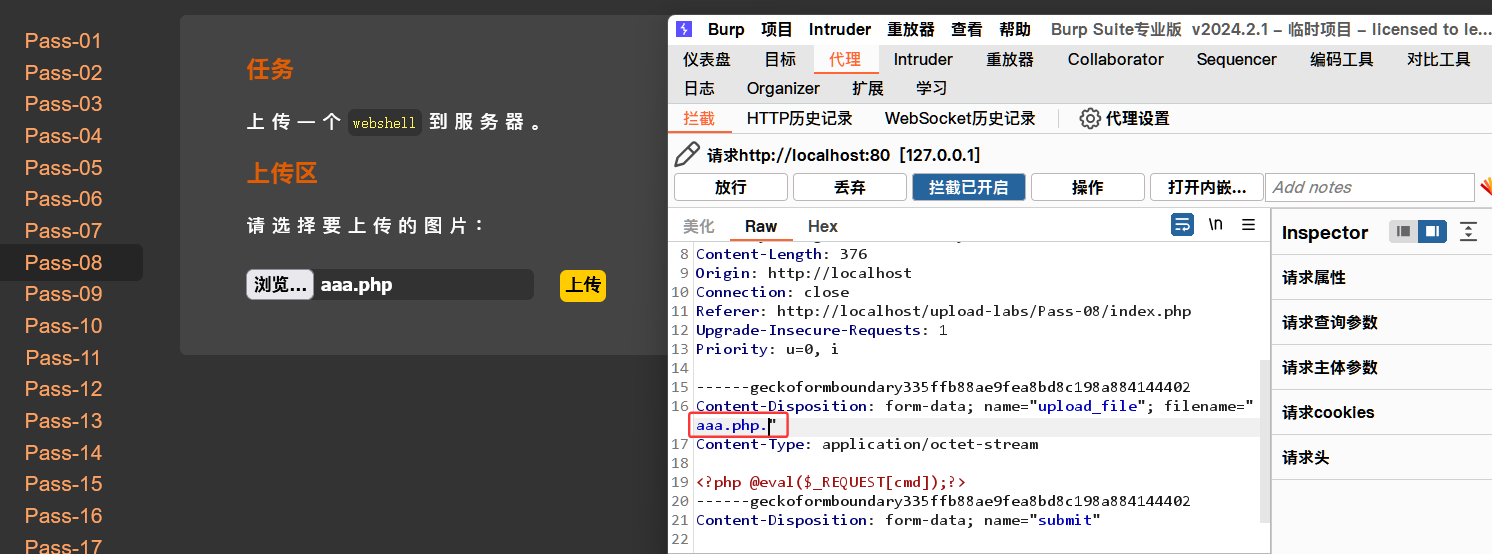1492x554 pixels.
Task: Toggle show non-printable characters \n icon
Action: coord(1215,225)
